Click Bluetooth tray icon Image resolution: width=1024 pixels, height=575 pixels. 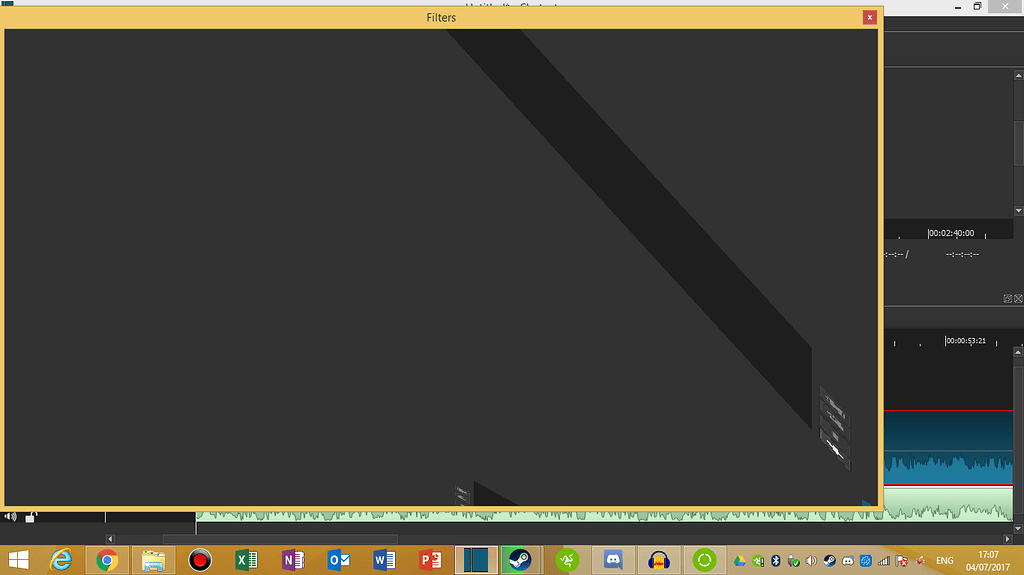[x=776, y=561]
